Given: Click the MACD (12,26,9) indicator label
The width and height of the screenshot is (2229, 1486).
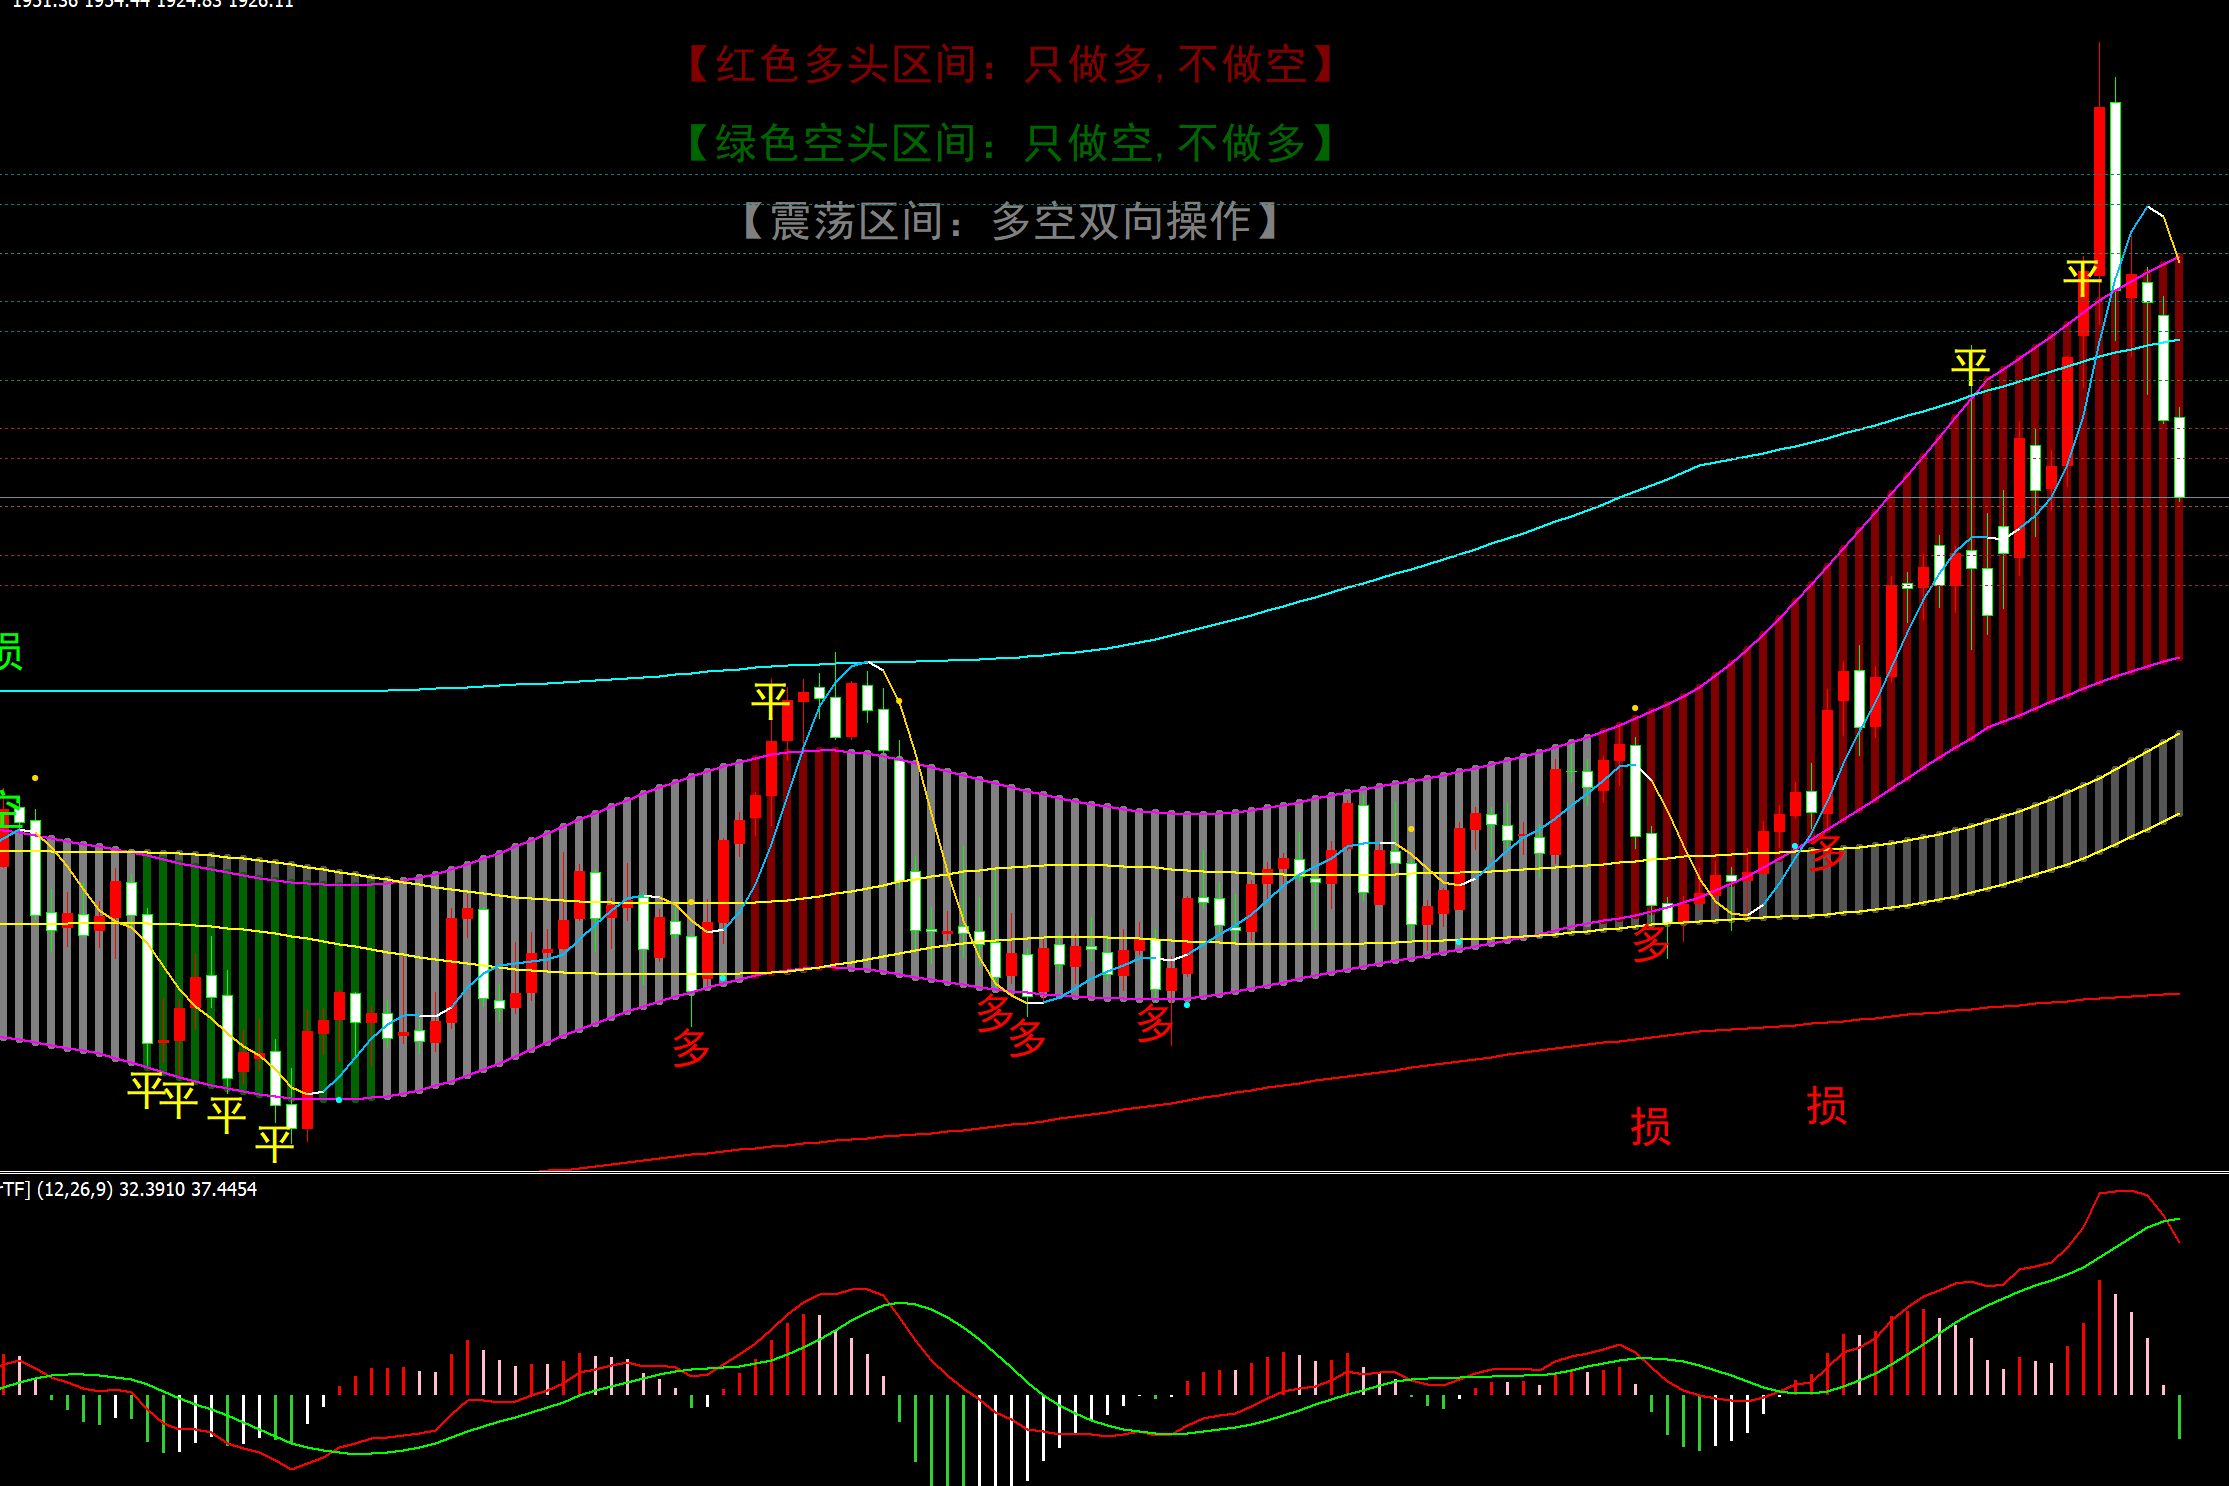Looking at the screenshot, I should (130, 1189).
